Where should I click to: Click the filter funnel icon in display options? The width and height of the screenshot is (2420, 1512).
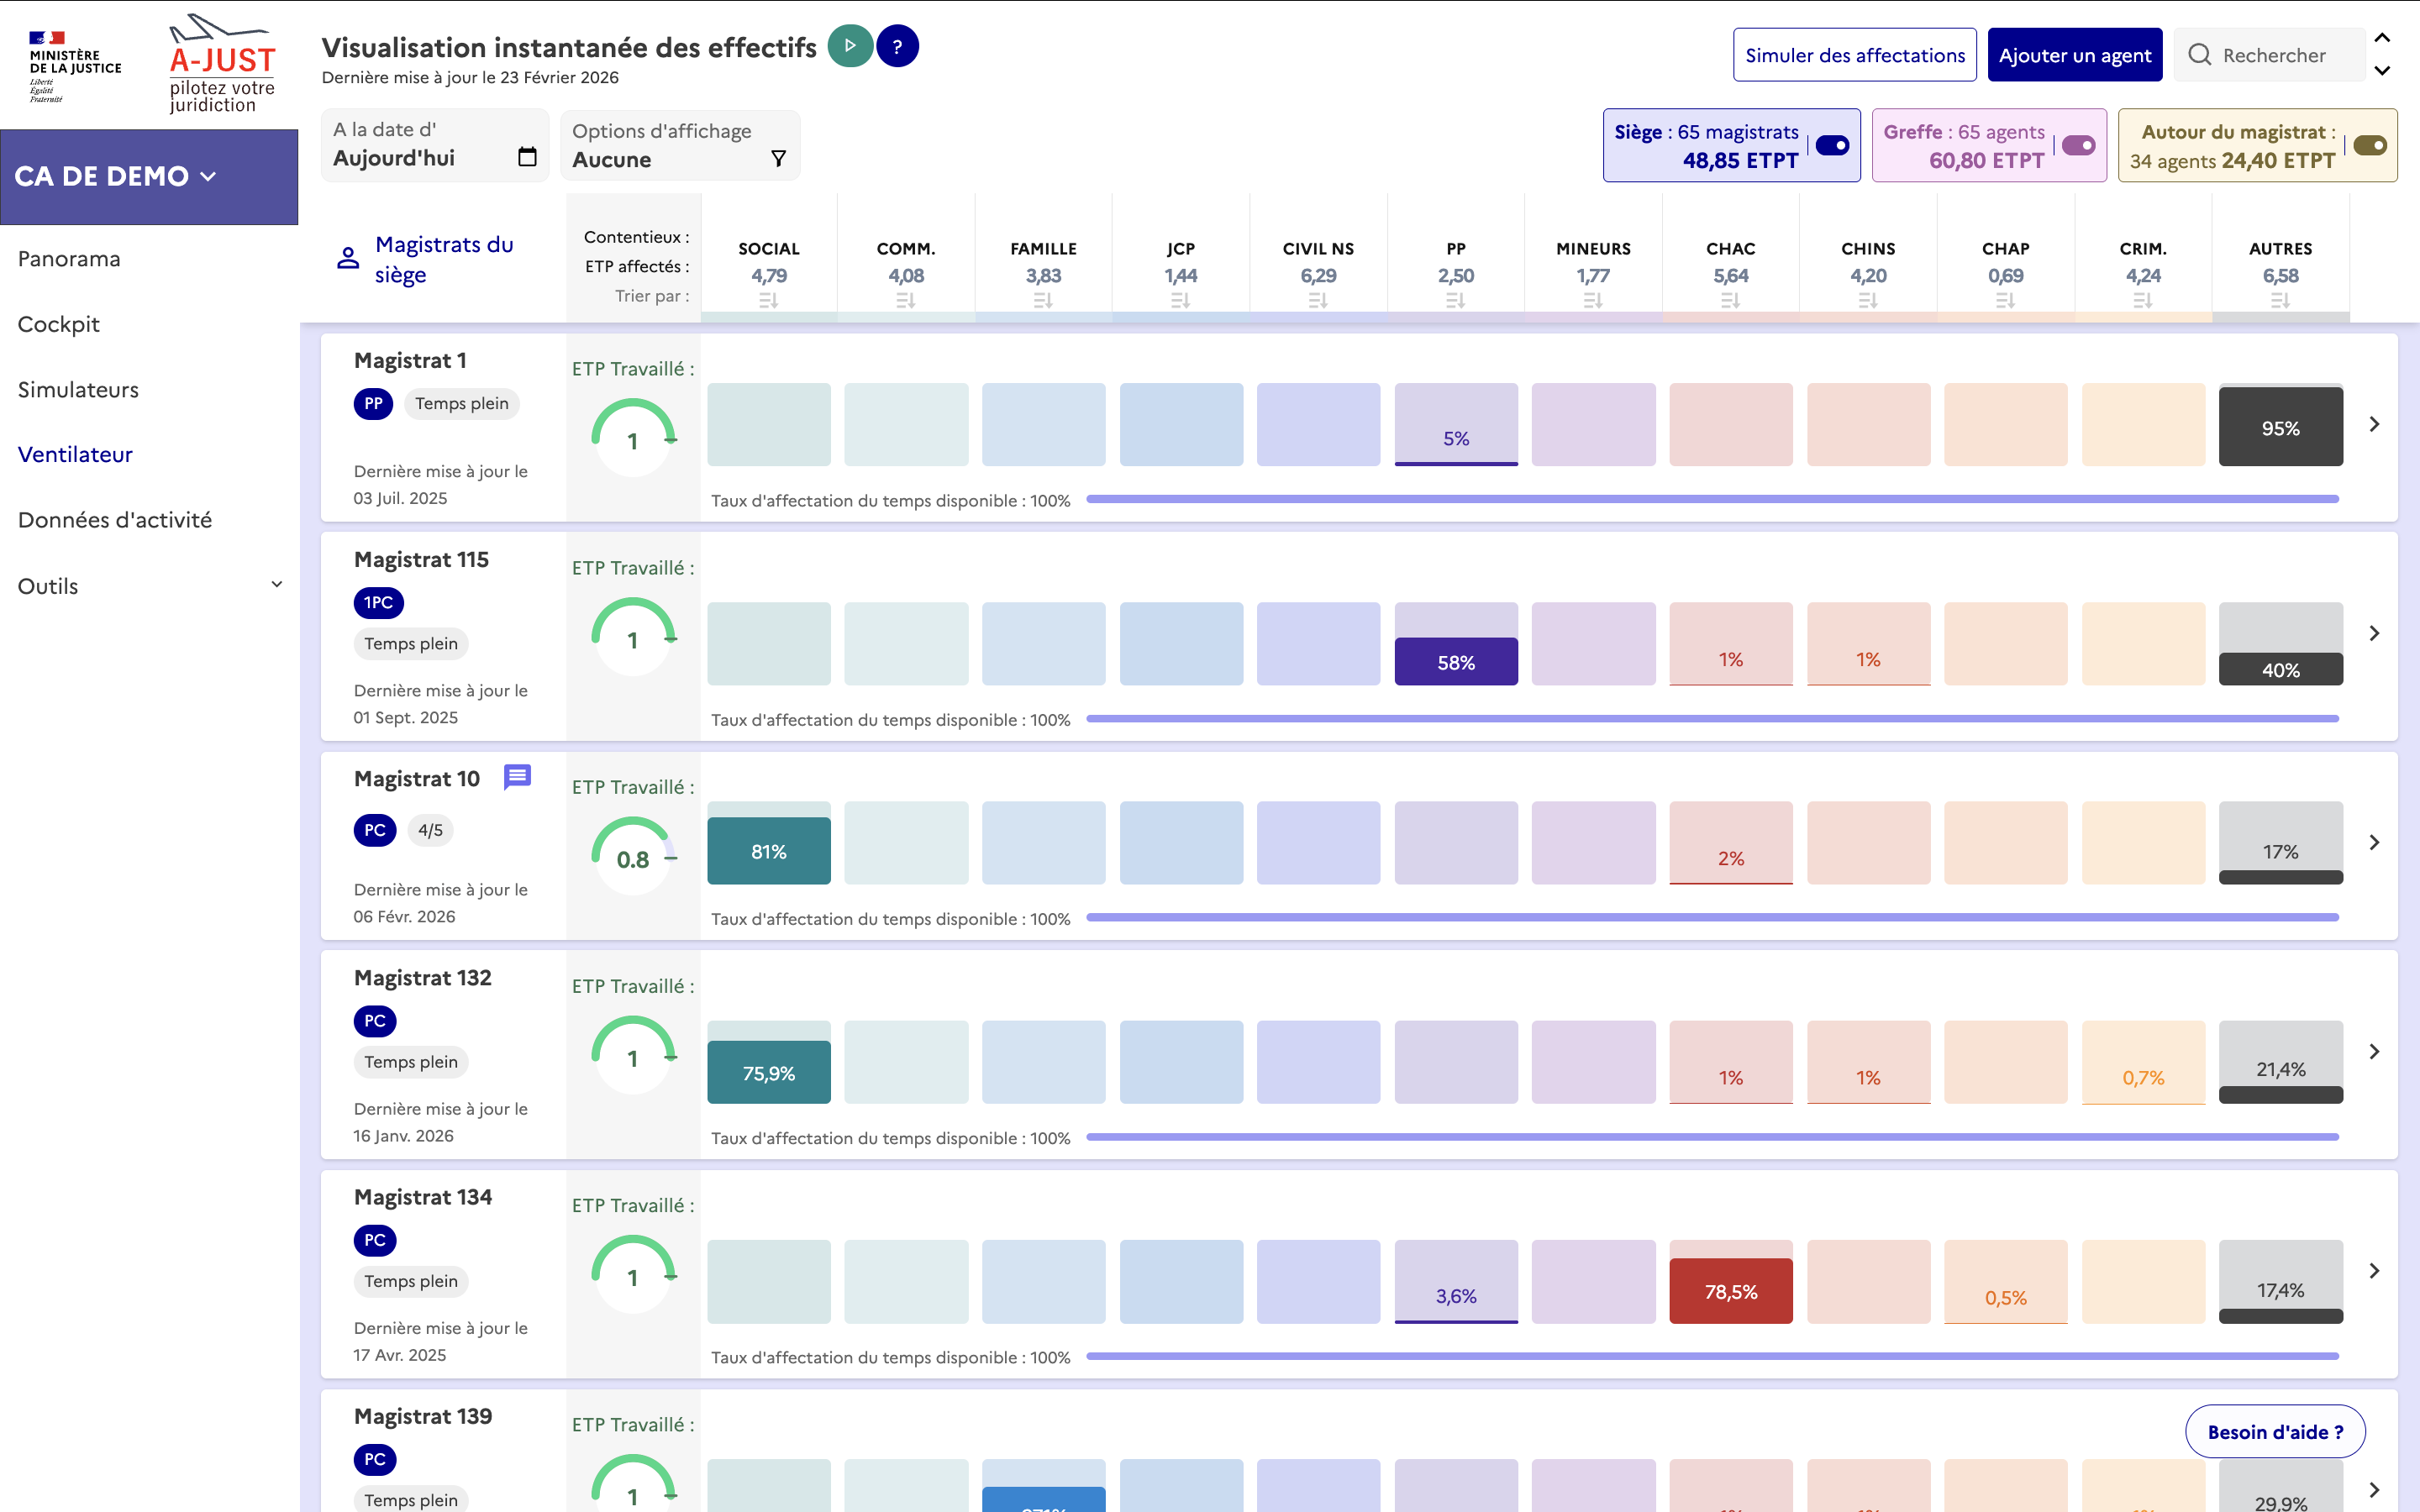point(778,158)
